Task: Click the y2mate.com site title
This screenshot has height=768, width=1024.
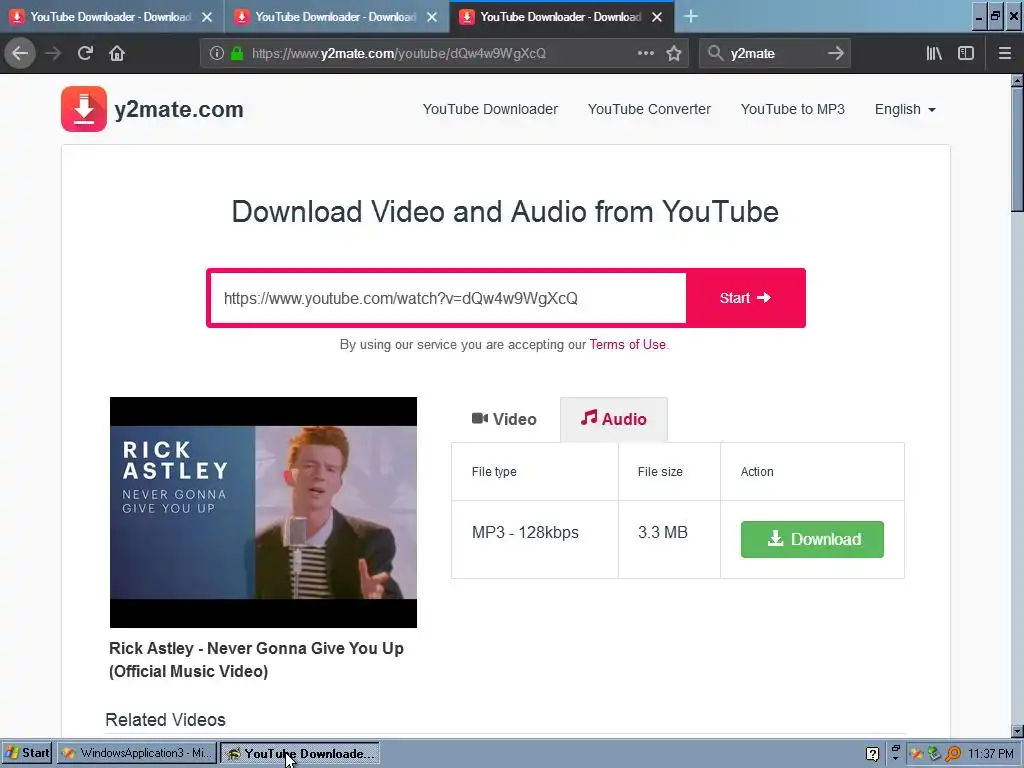Action: 179,110
